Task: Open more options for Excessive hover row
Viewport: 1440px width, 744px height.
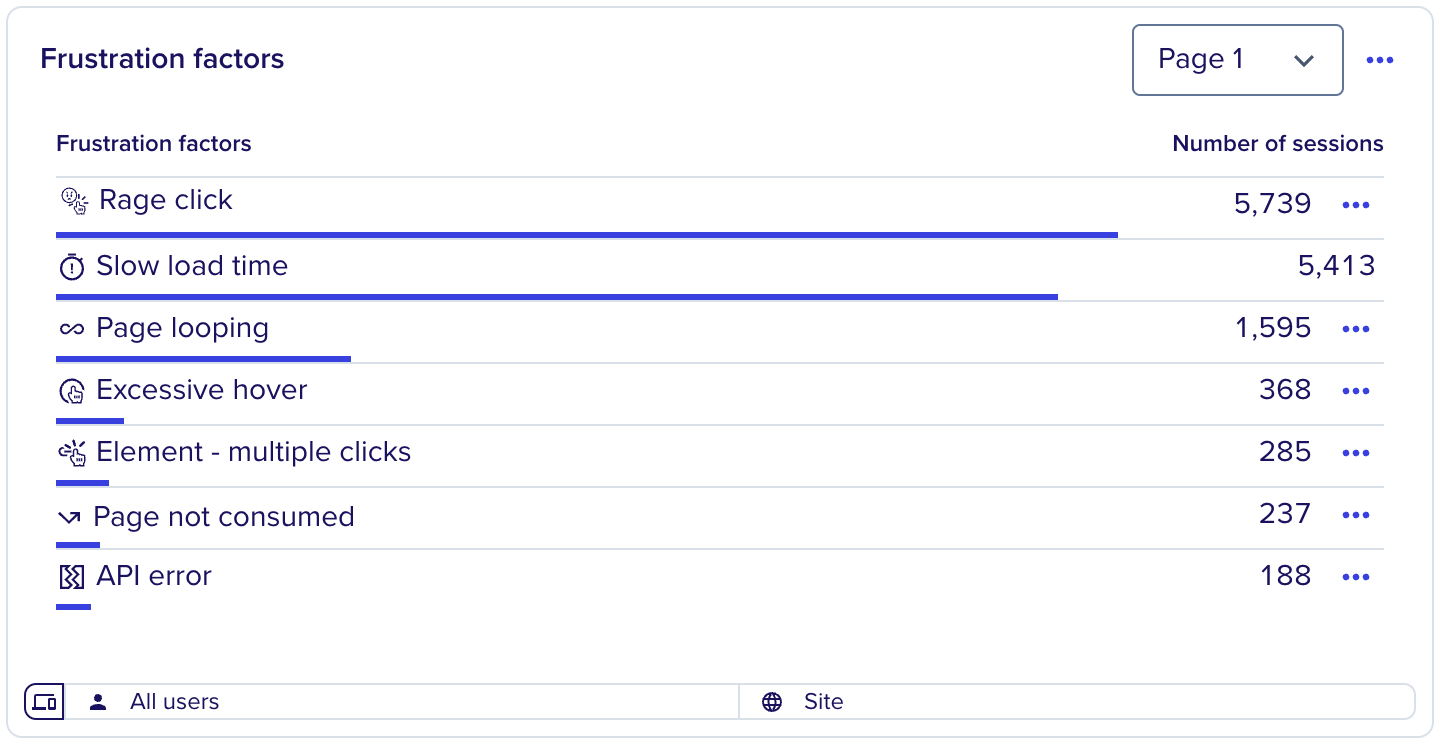Action: click(x=1355, y=391)
